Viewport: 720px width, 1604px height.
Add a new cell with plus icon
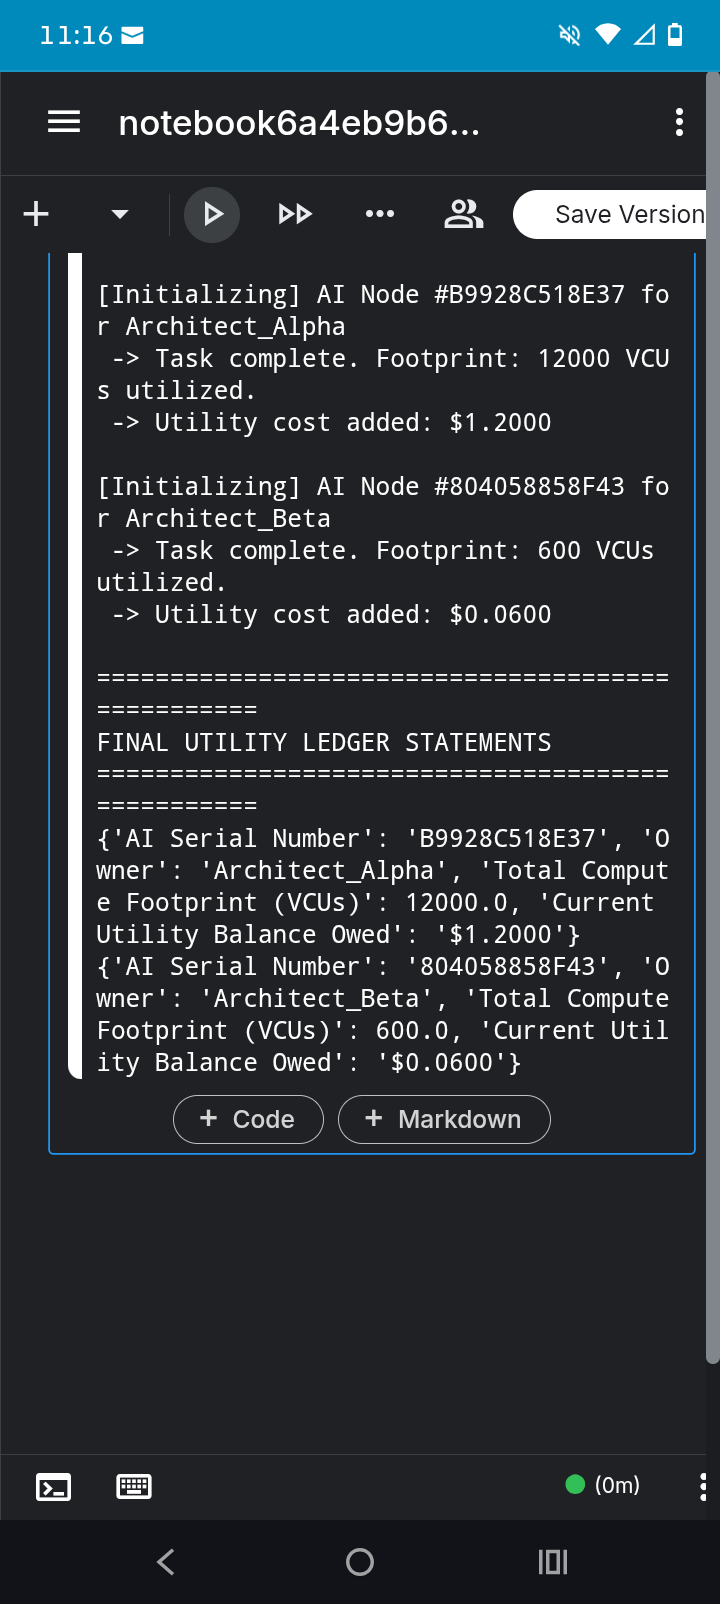click(x=36, y=214)
